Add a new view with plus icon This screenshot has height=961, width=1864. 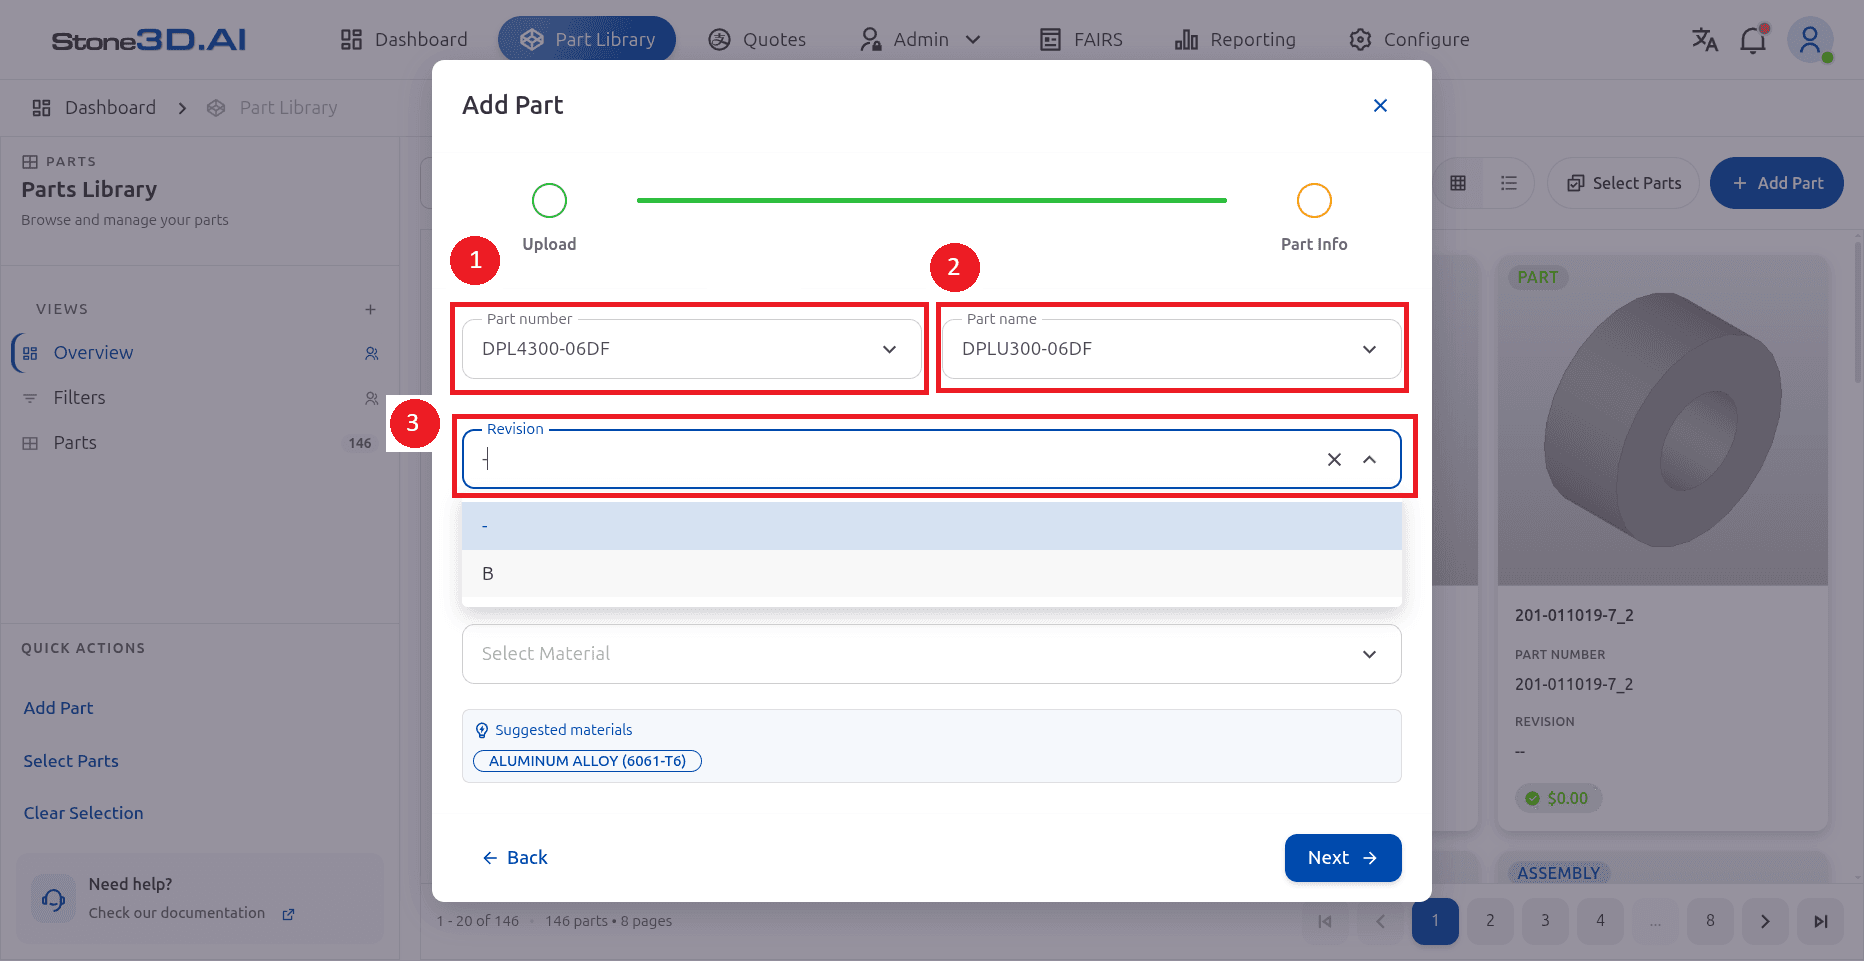tap(370, 309)
